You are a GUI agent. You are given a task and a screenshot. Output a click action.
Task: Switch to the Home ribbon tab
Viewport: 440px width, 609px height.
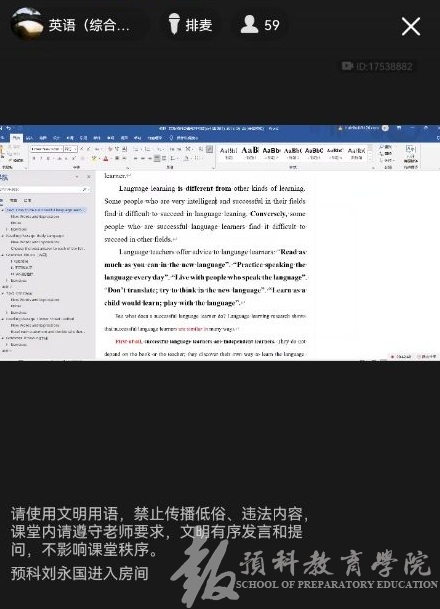pos(16,138)
